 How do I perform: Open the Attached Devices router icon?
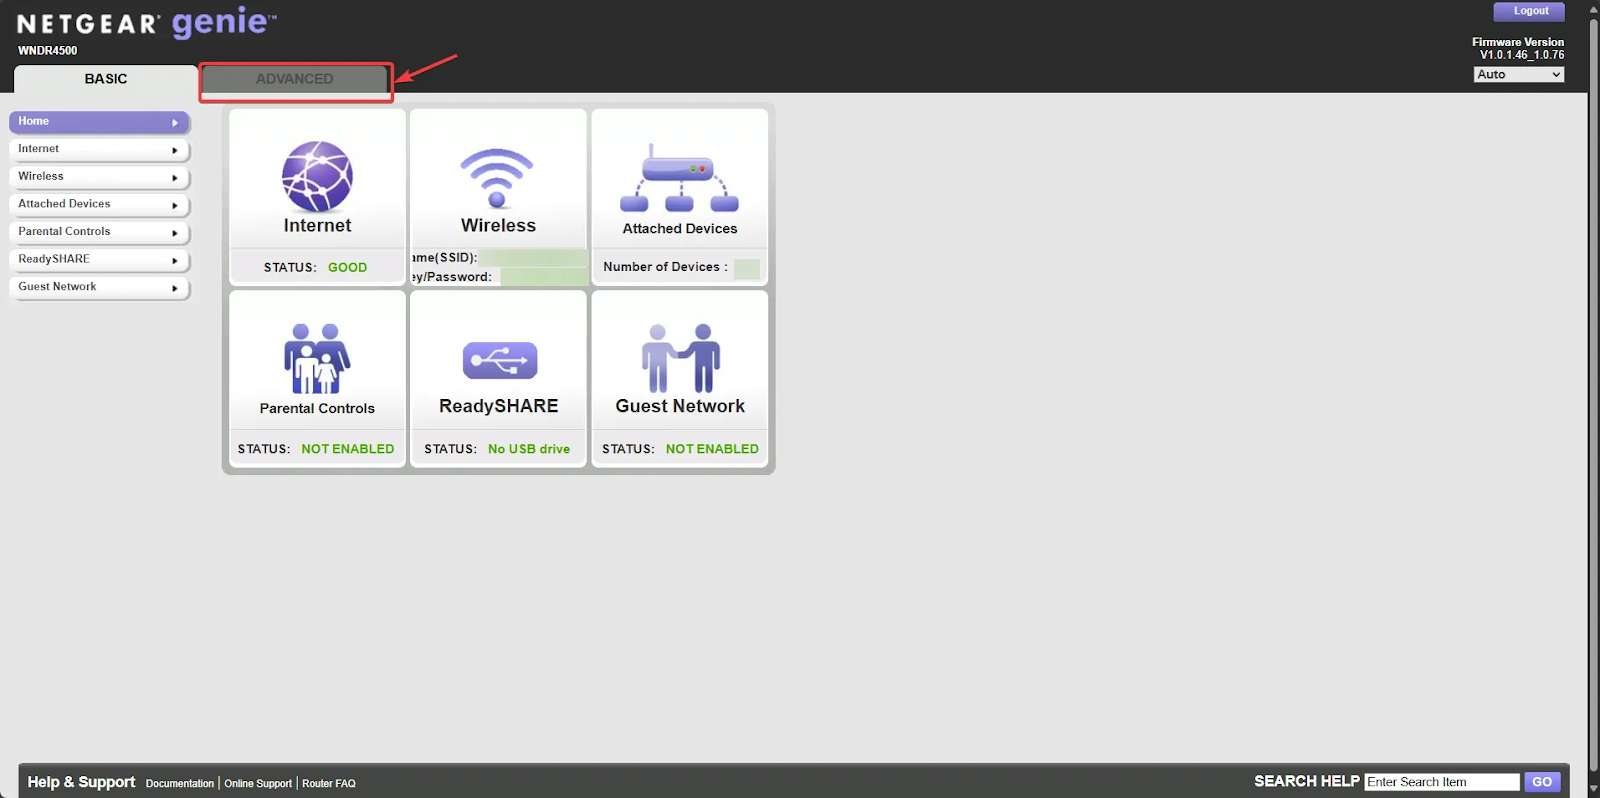pyautogui.click(x=679, y=178)
